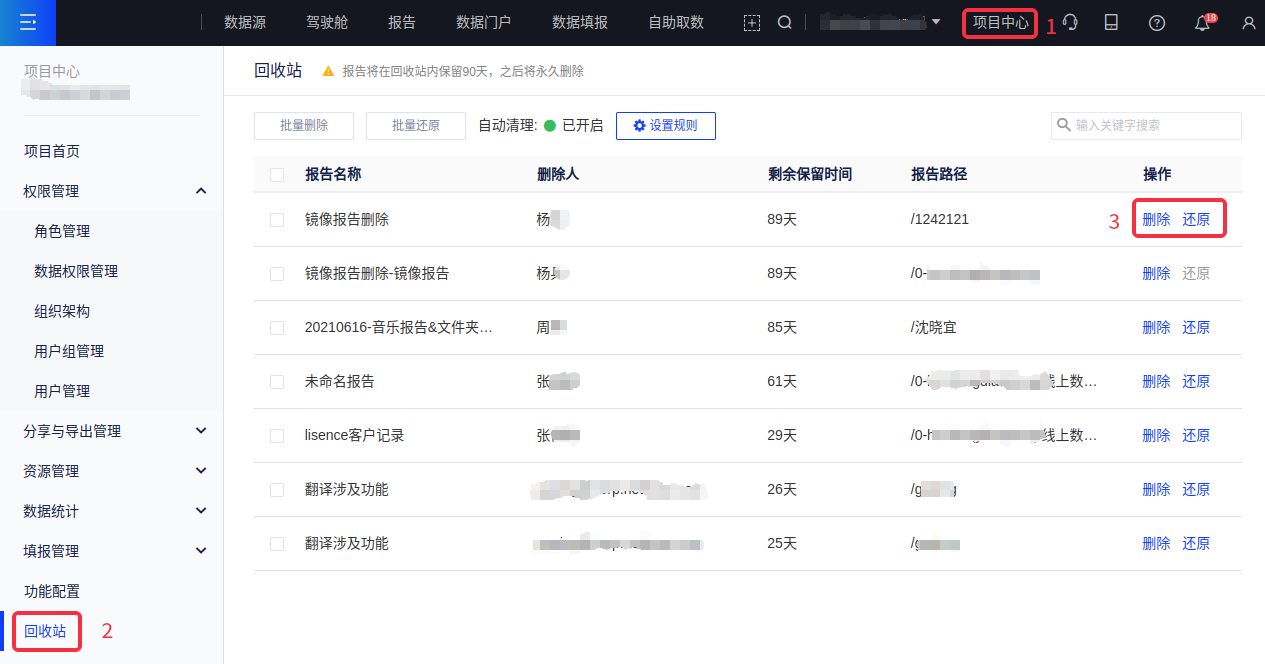1265x664 pixels.
Task: Click the add-new plus box icon
Action: (752, 23)
